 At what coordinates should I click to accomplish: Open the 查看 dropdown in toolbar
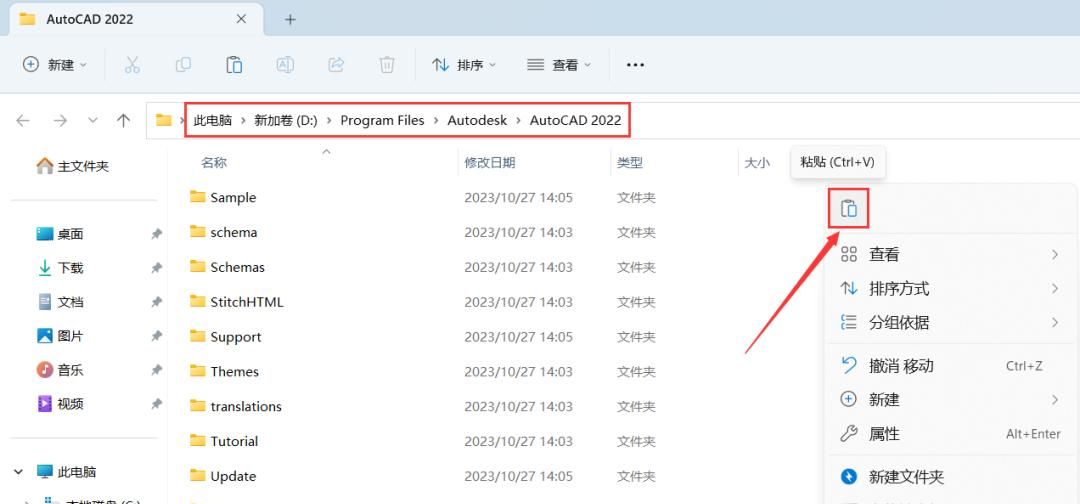point(559,65)
